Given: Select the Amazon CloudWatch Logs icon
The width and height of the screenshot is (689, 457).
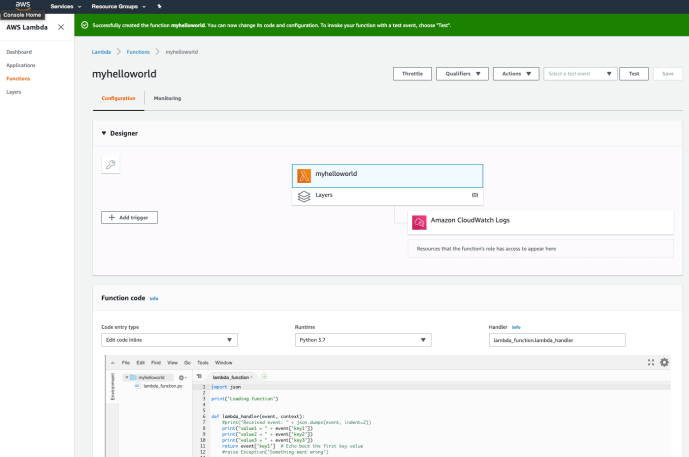Looking at the screenshot, I should 419,222.
